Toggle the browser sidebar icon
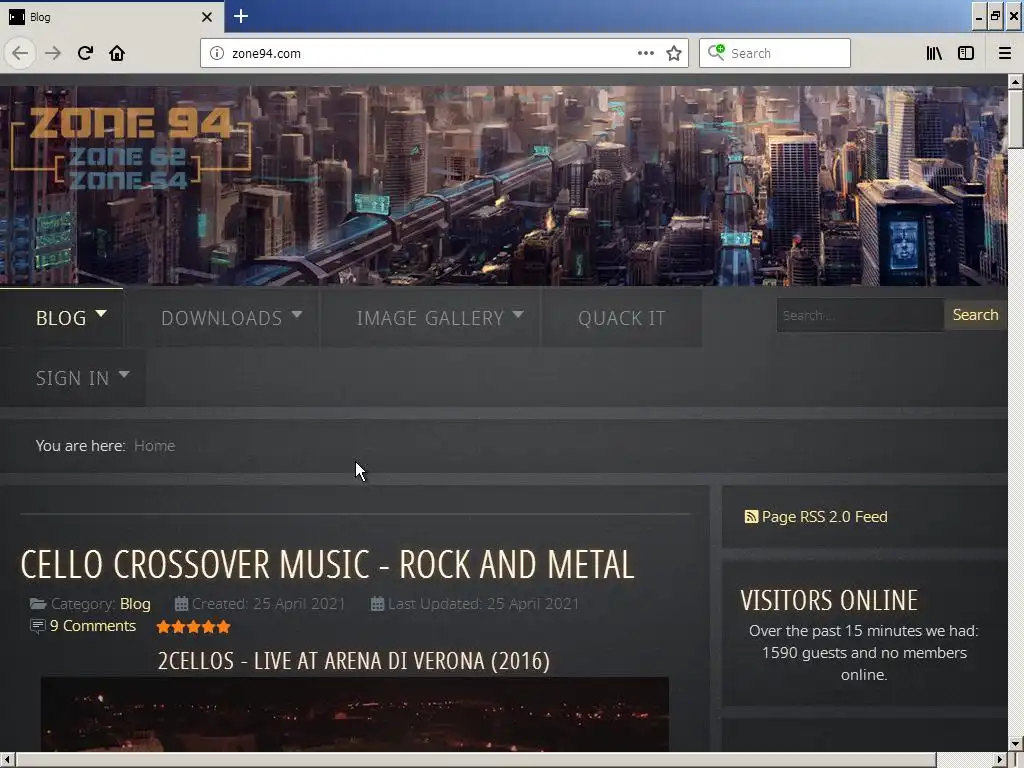 (966, 53)
